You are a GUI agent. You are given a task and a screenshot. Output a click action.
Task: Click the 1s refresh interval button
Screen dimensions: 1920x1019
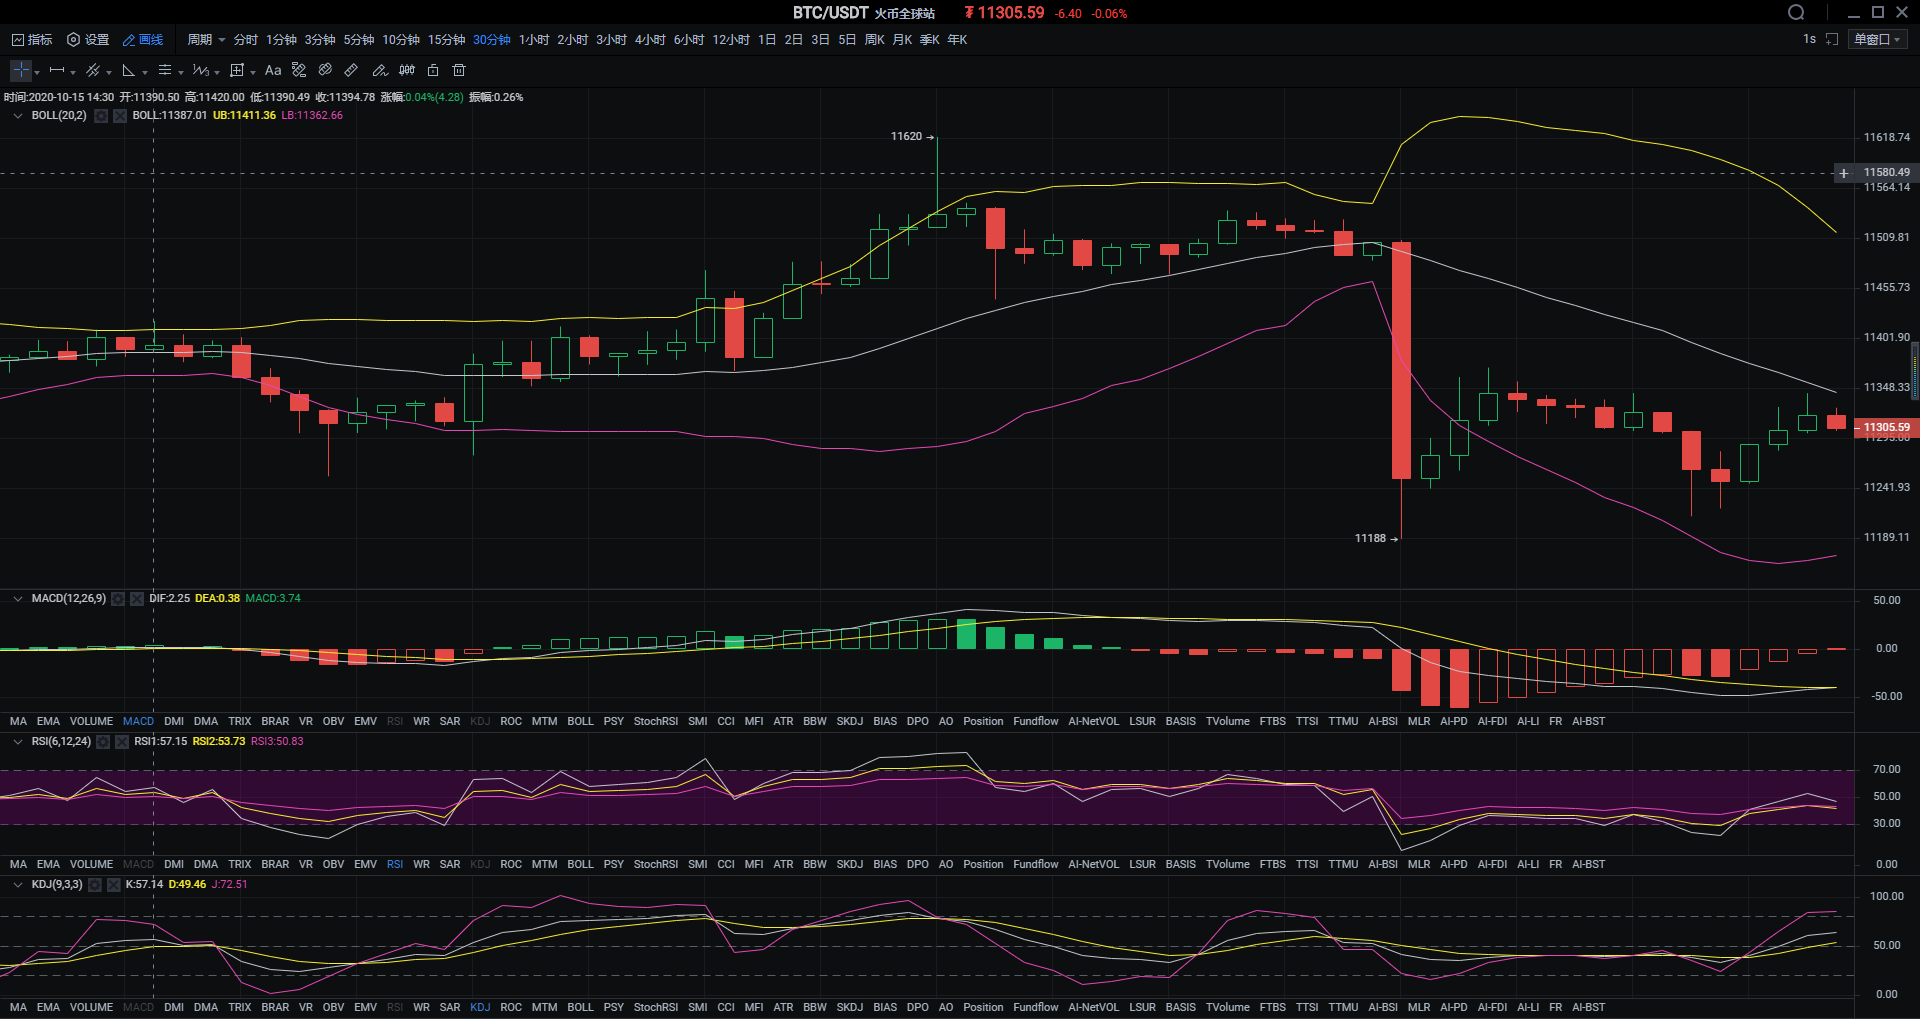click(x=1809, y=39)
